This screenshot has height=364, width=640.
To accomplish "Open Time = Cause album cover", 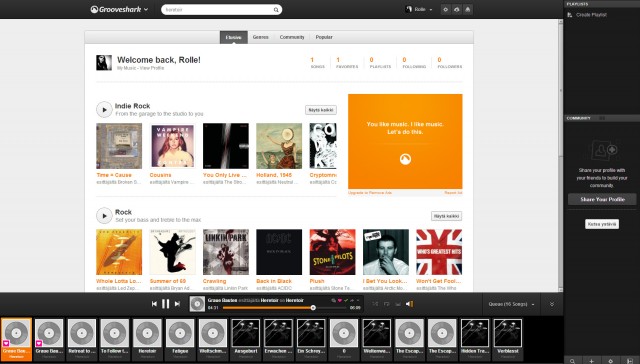I will pyautogui.click(x=119, y=146).
